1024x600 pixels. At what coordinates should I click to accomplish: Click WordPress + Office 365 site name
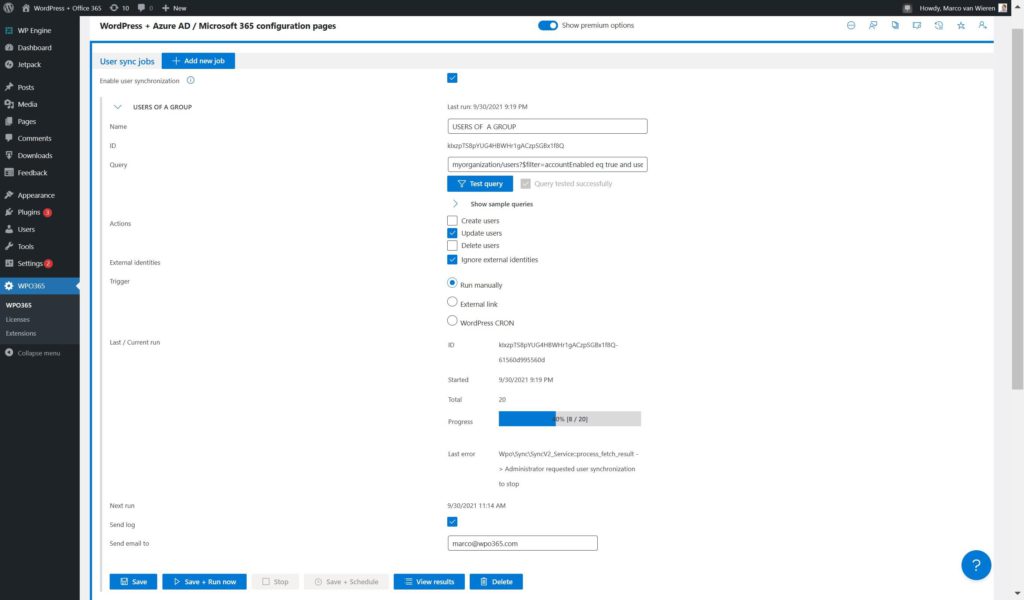coord(67,8)
